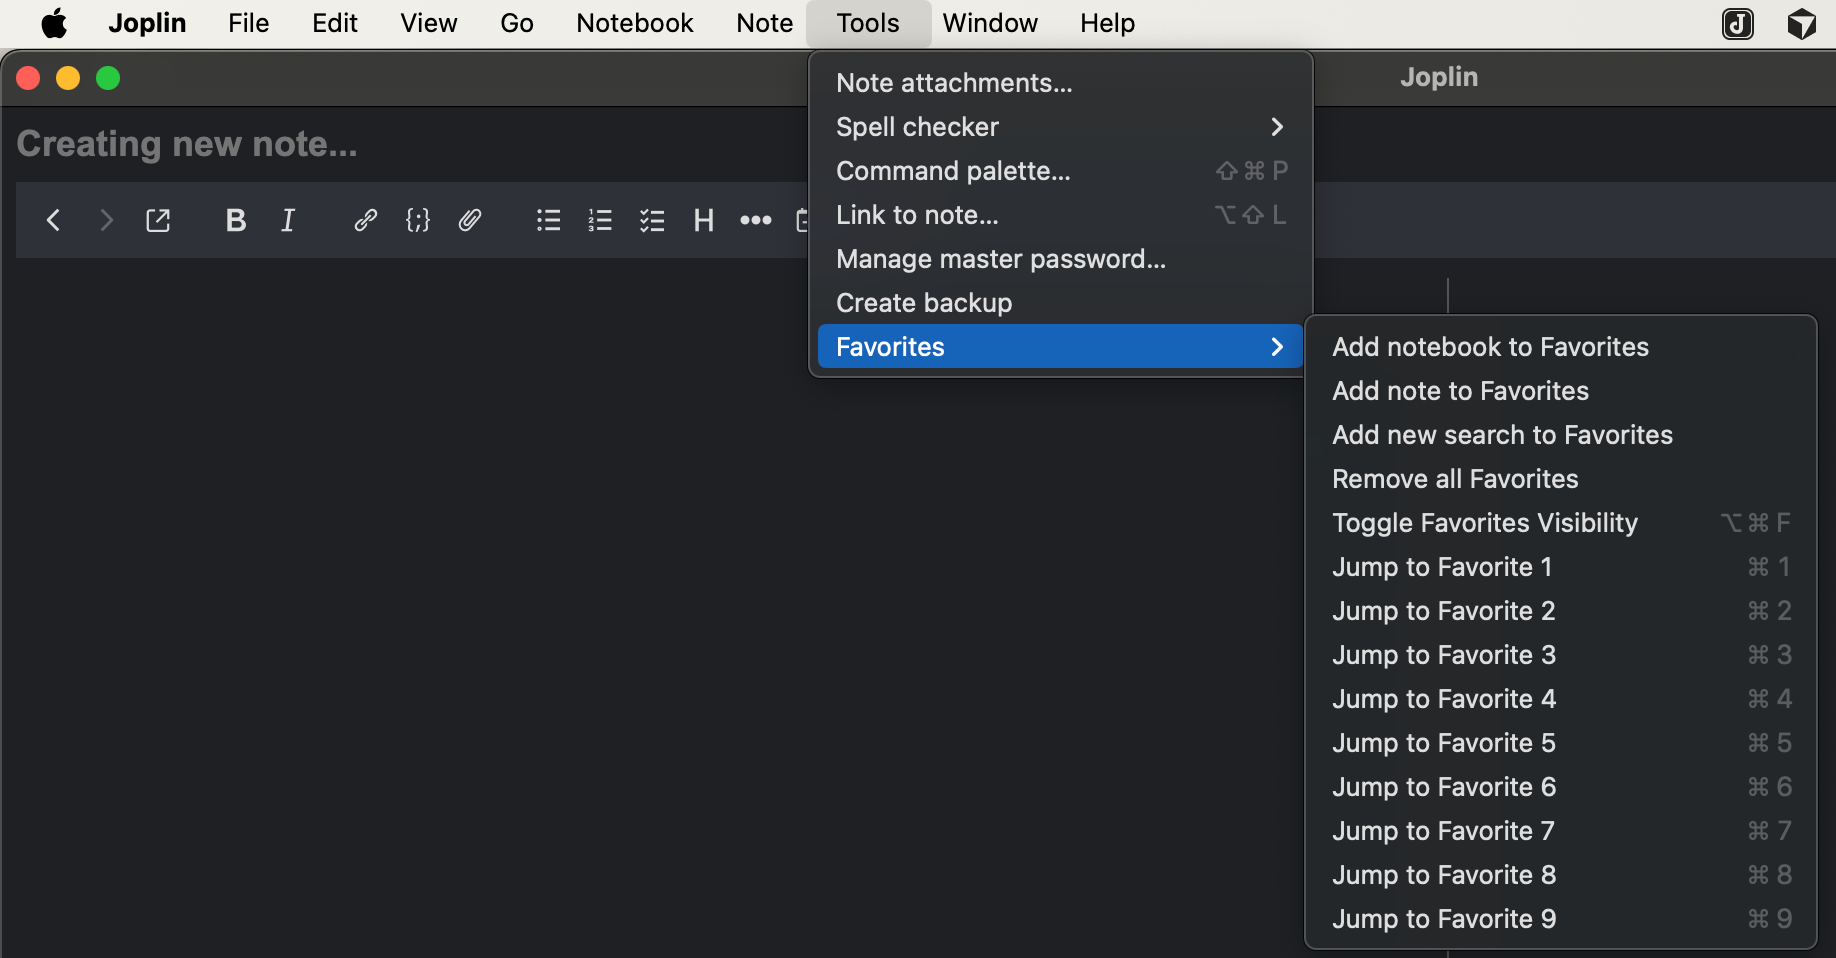Insert a bulleted list
This screenshot has height=958, width=1836.
[x=548, y=220]
